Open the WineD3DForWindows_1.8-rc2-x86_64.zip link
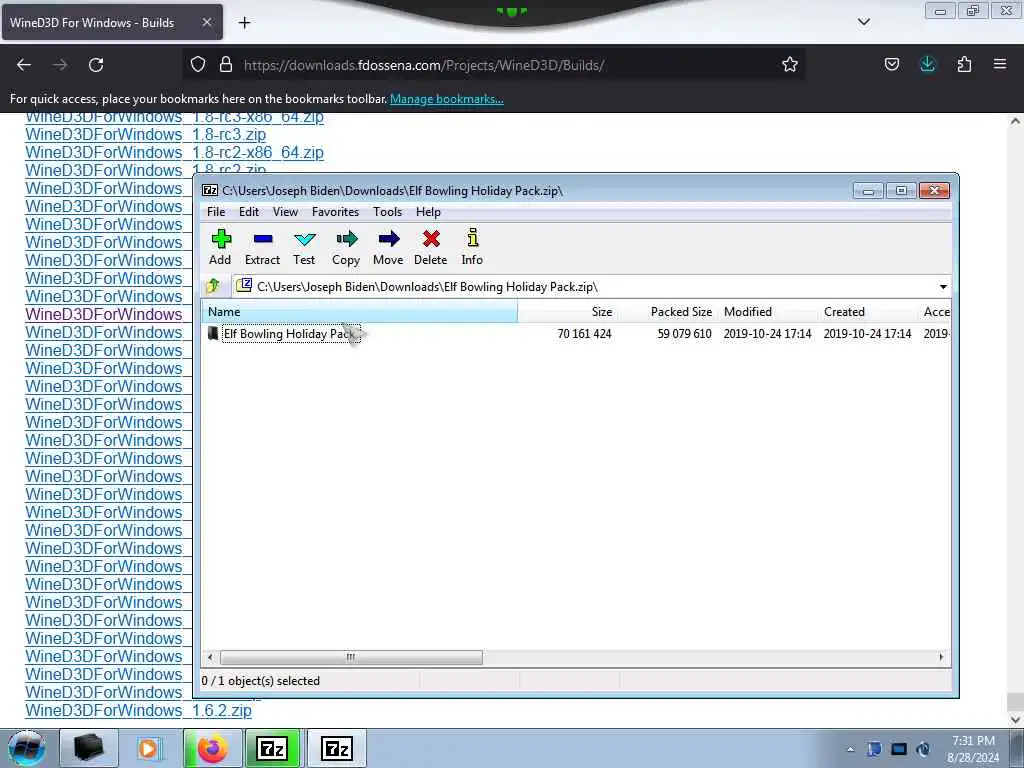The width and height of the screenshot is (1024, 768). coord(174,152)
